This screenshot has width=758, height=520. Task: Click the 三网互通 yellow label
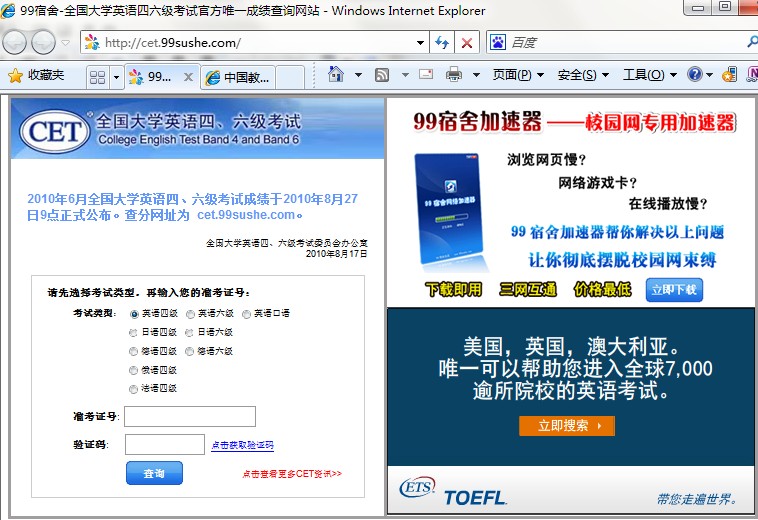point(528,289)
